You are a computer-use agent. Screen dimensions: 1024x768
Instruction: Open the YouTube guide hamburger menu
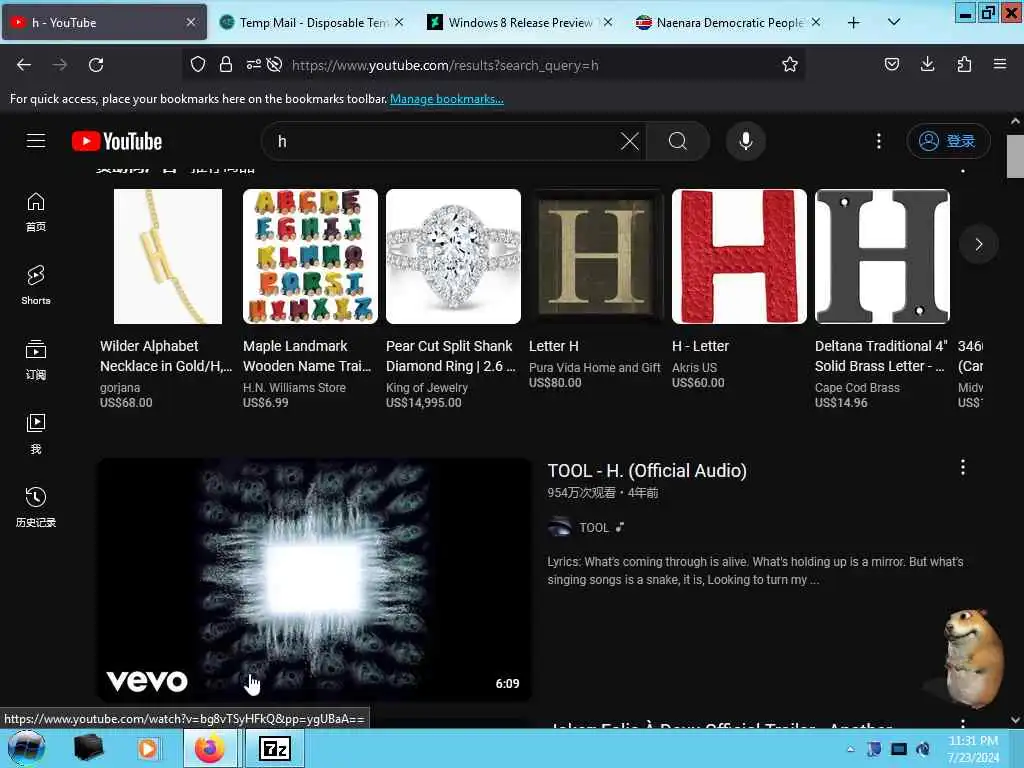[x=36, y=141]
